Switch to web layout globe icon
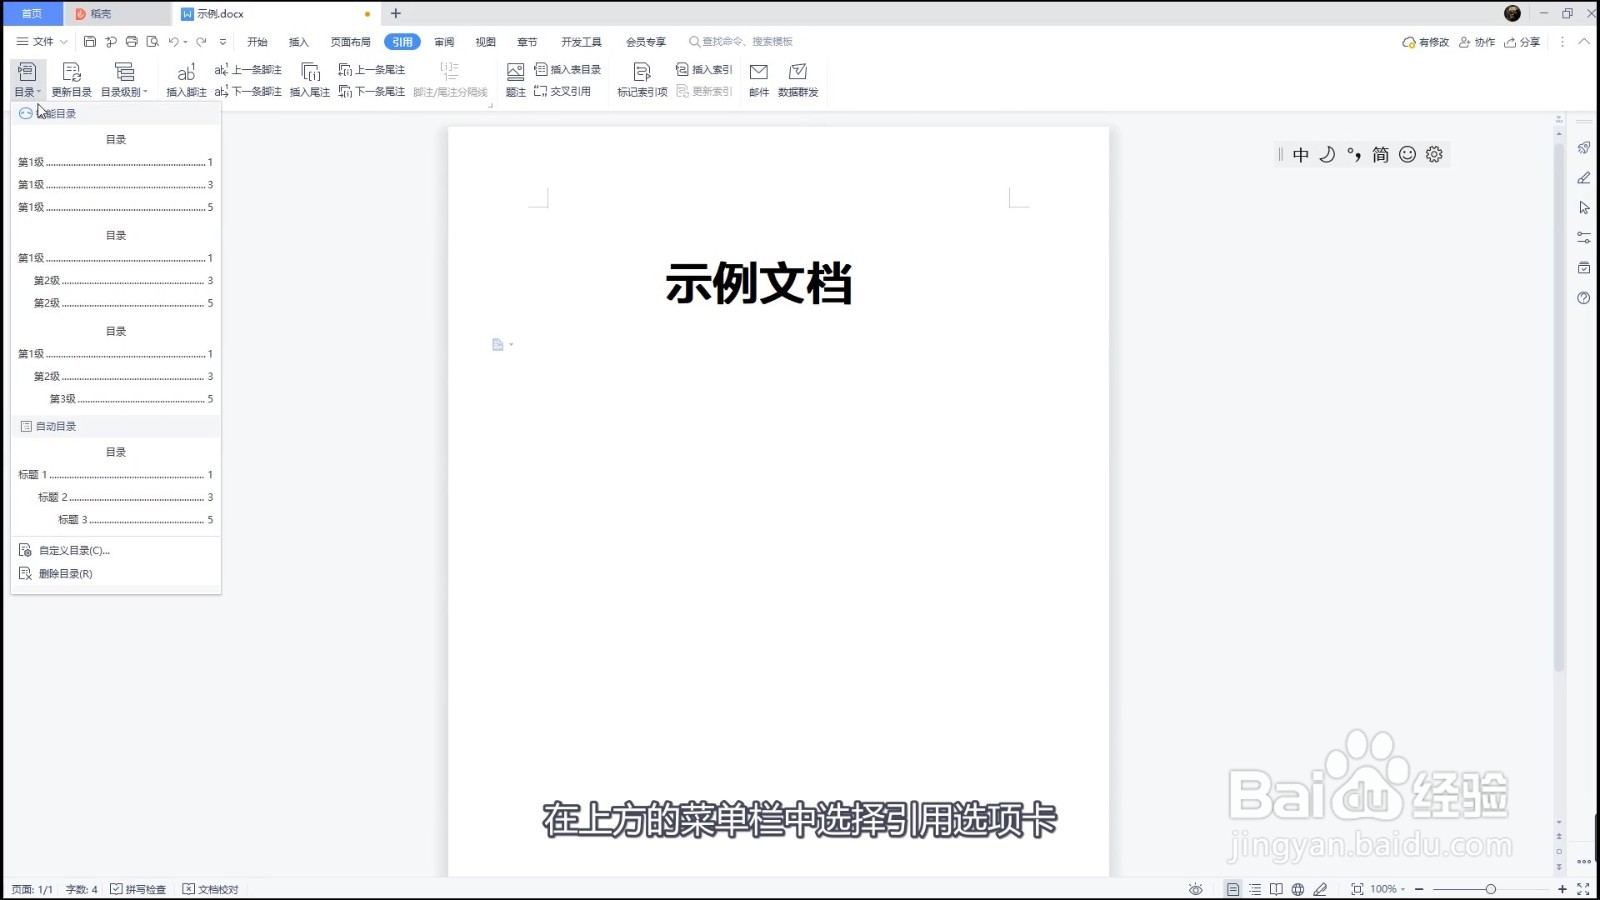Viewport: 1600px width, 900px height. [x=1298, y=889]
